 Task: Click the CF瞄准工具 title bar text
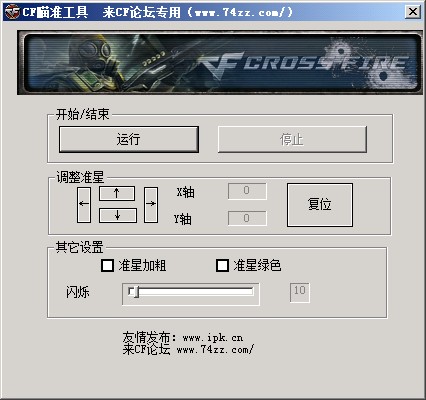click(55, 12)
